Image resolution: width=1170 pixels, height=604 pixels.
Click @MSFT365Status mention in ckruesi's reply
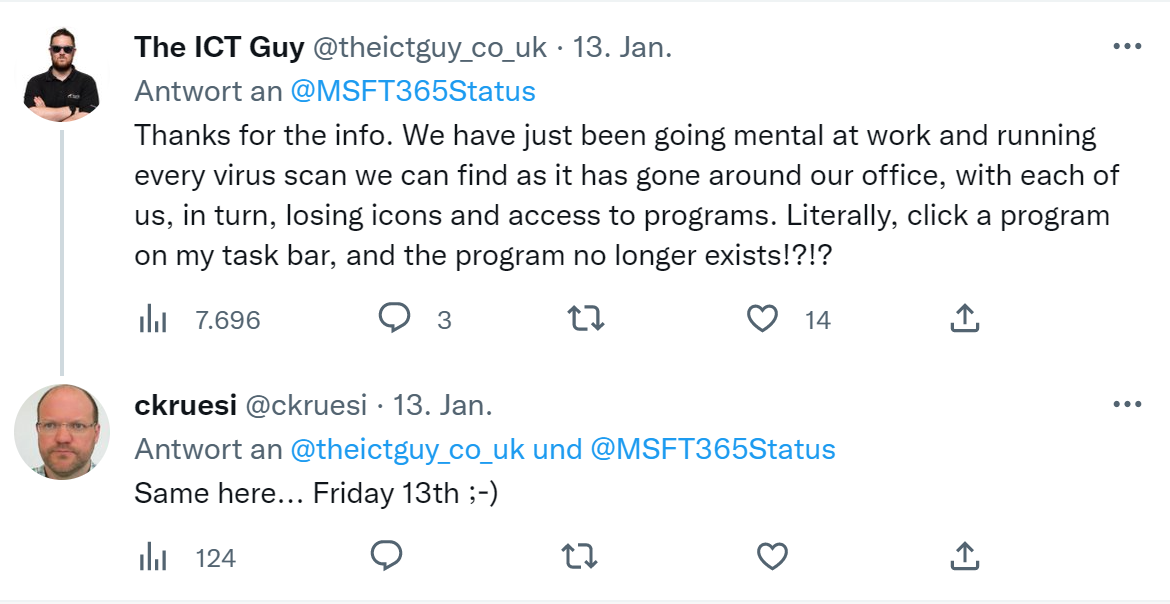pyautogui.click(x=713, y=449)
